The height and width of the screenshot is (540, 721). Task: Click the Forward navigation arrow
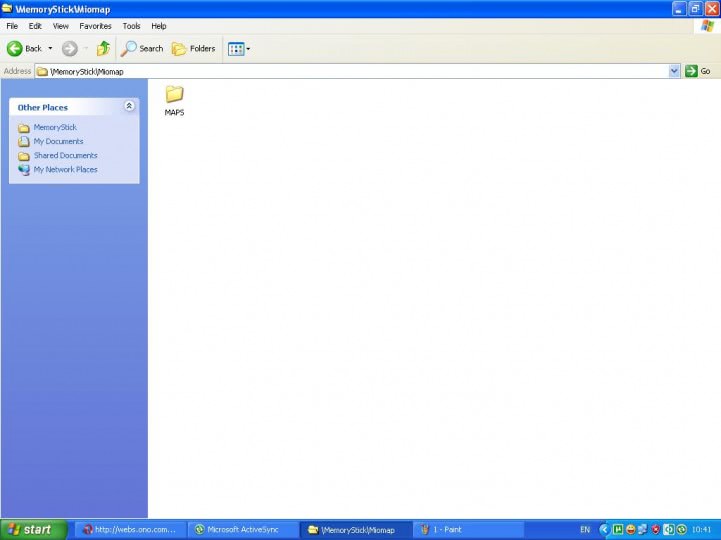(69, 48)
